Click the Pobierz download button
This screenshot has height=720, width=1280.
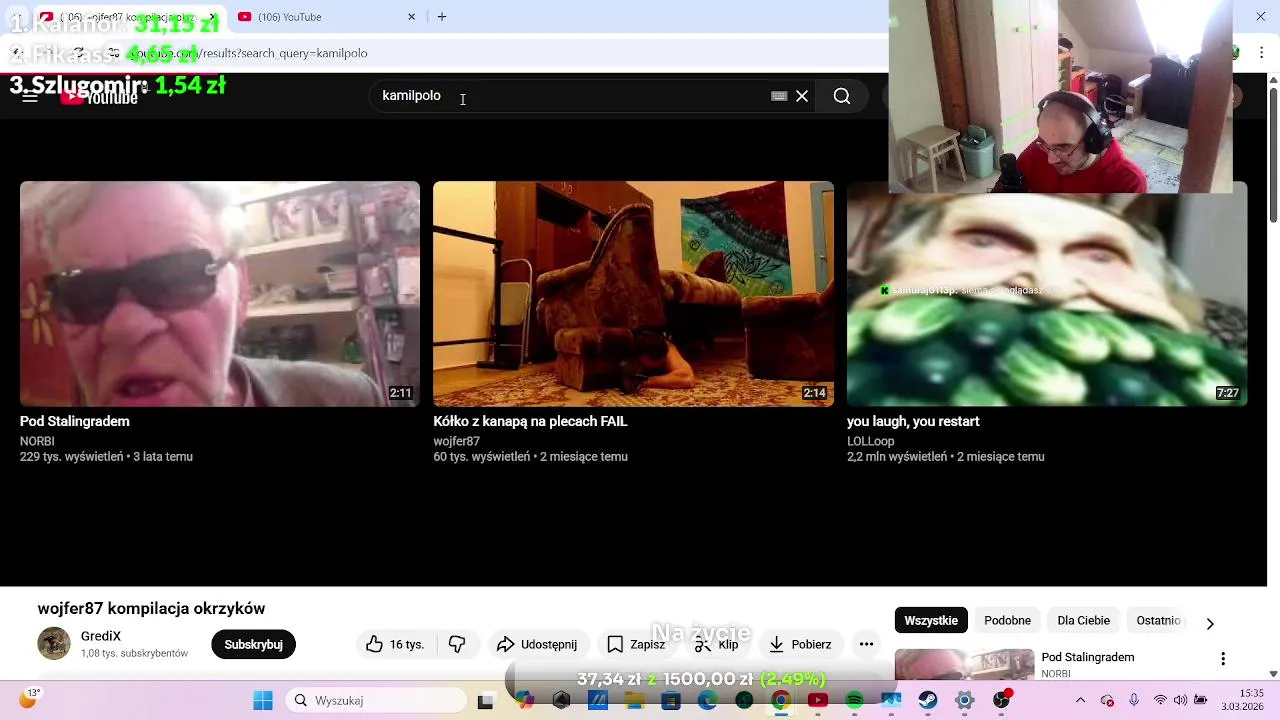coord(799,644)
